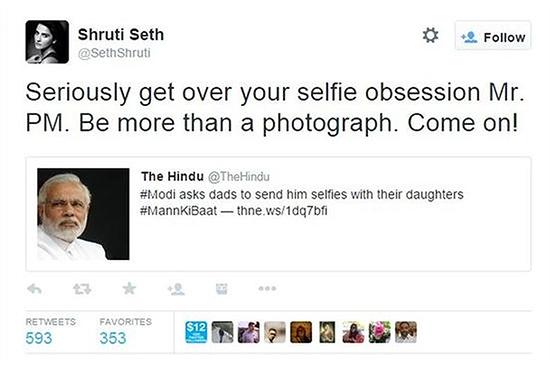Screen dimensions: 550x367
Task: View the 353 favorites list
Action: (x=113, y=338)
